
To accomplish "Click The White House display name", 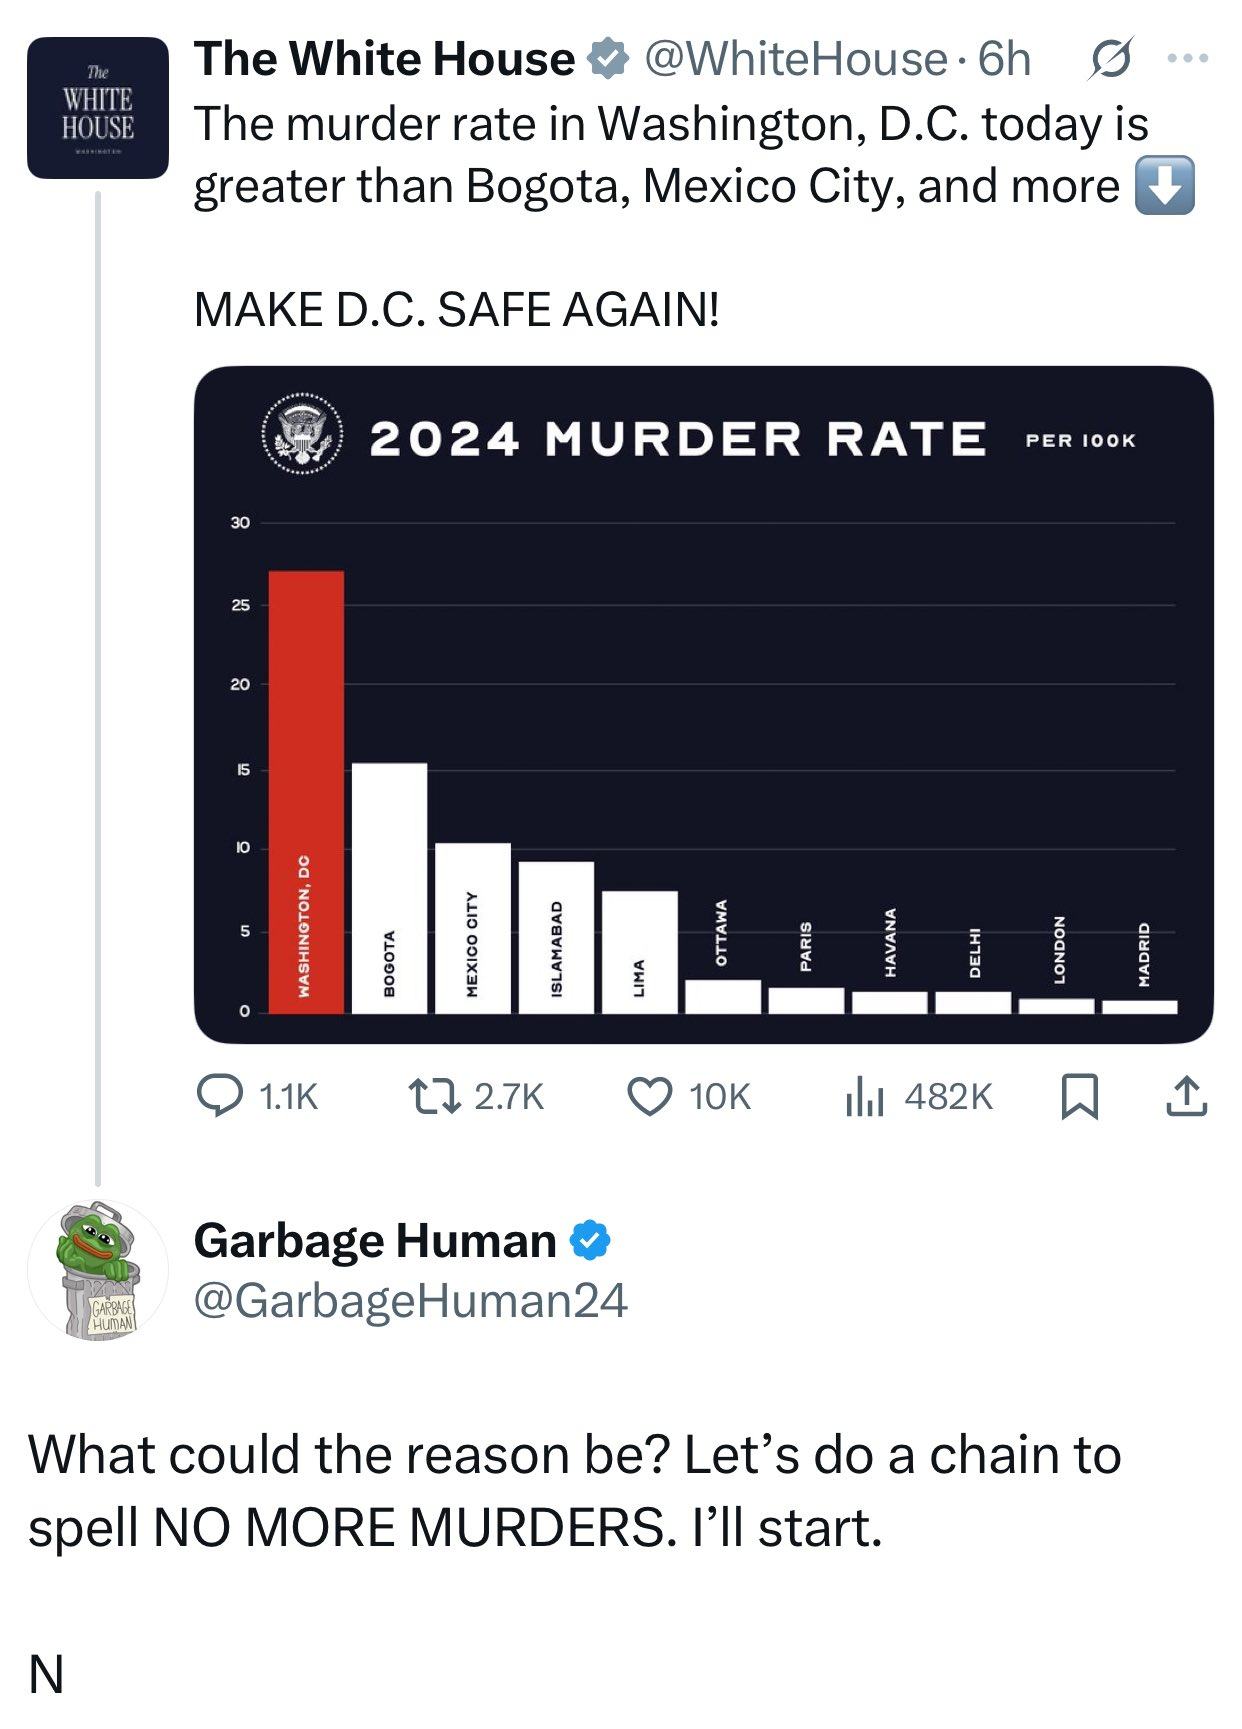I will coord(384,59).
